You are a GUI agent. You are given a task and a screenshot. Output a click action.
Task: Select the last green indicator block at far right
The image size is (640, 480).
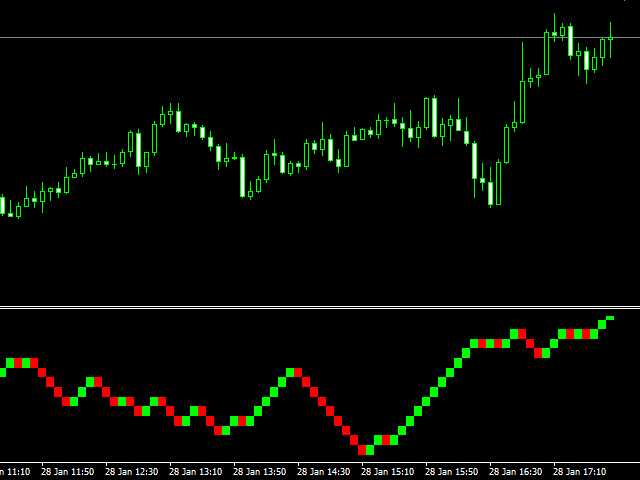[610, 318]
